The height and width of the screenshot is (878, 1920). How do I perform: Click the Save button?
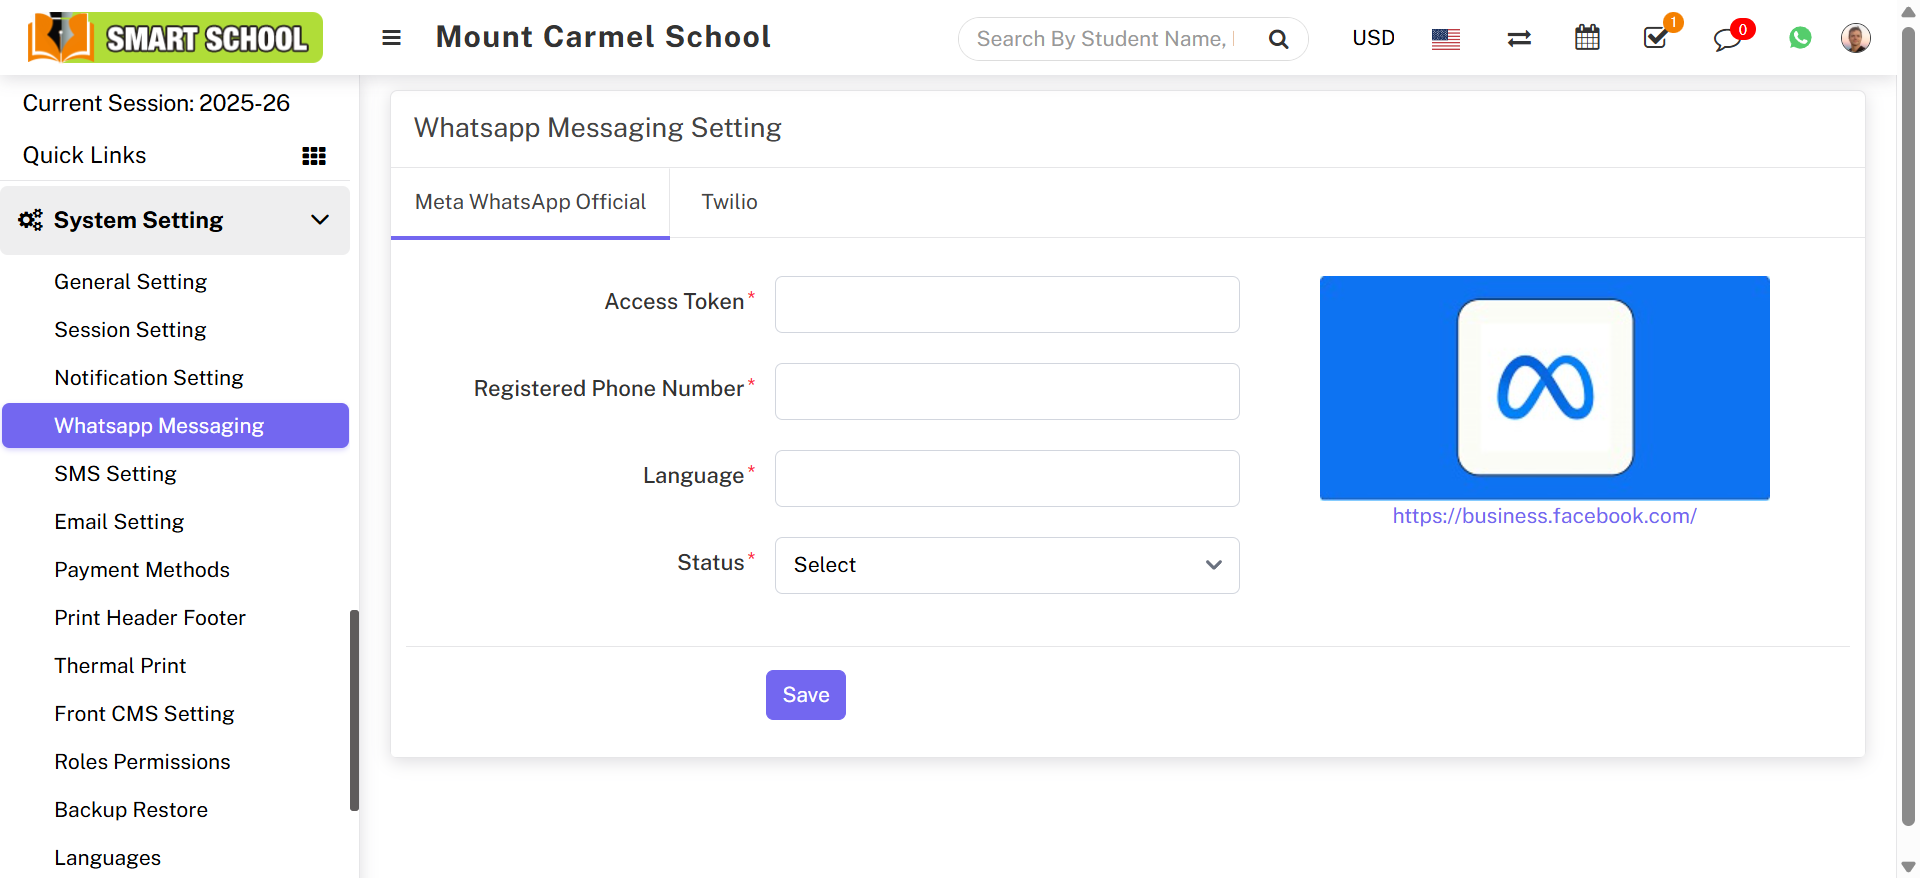click(805, 695)
